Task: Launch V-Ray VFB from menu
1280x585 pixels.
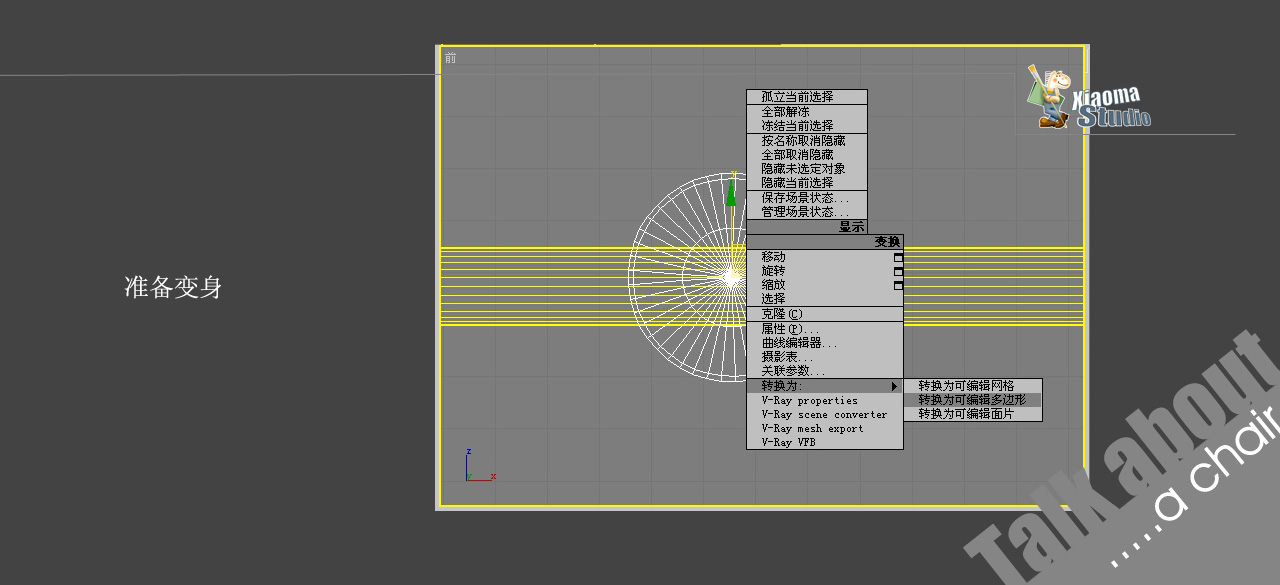Action: pyautogui.click(x=788, y=442)
